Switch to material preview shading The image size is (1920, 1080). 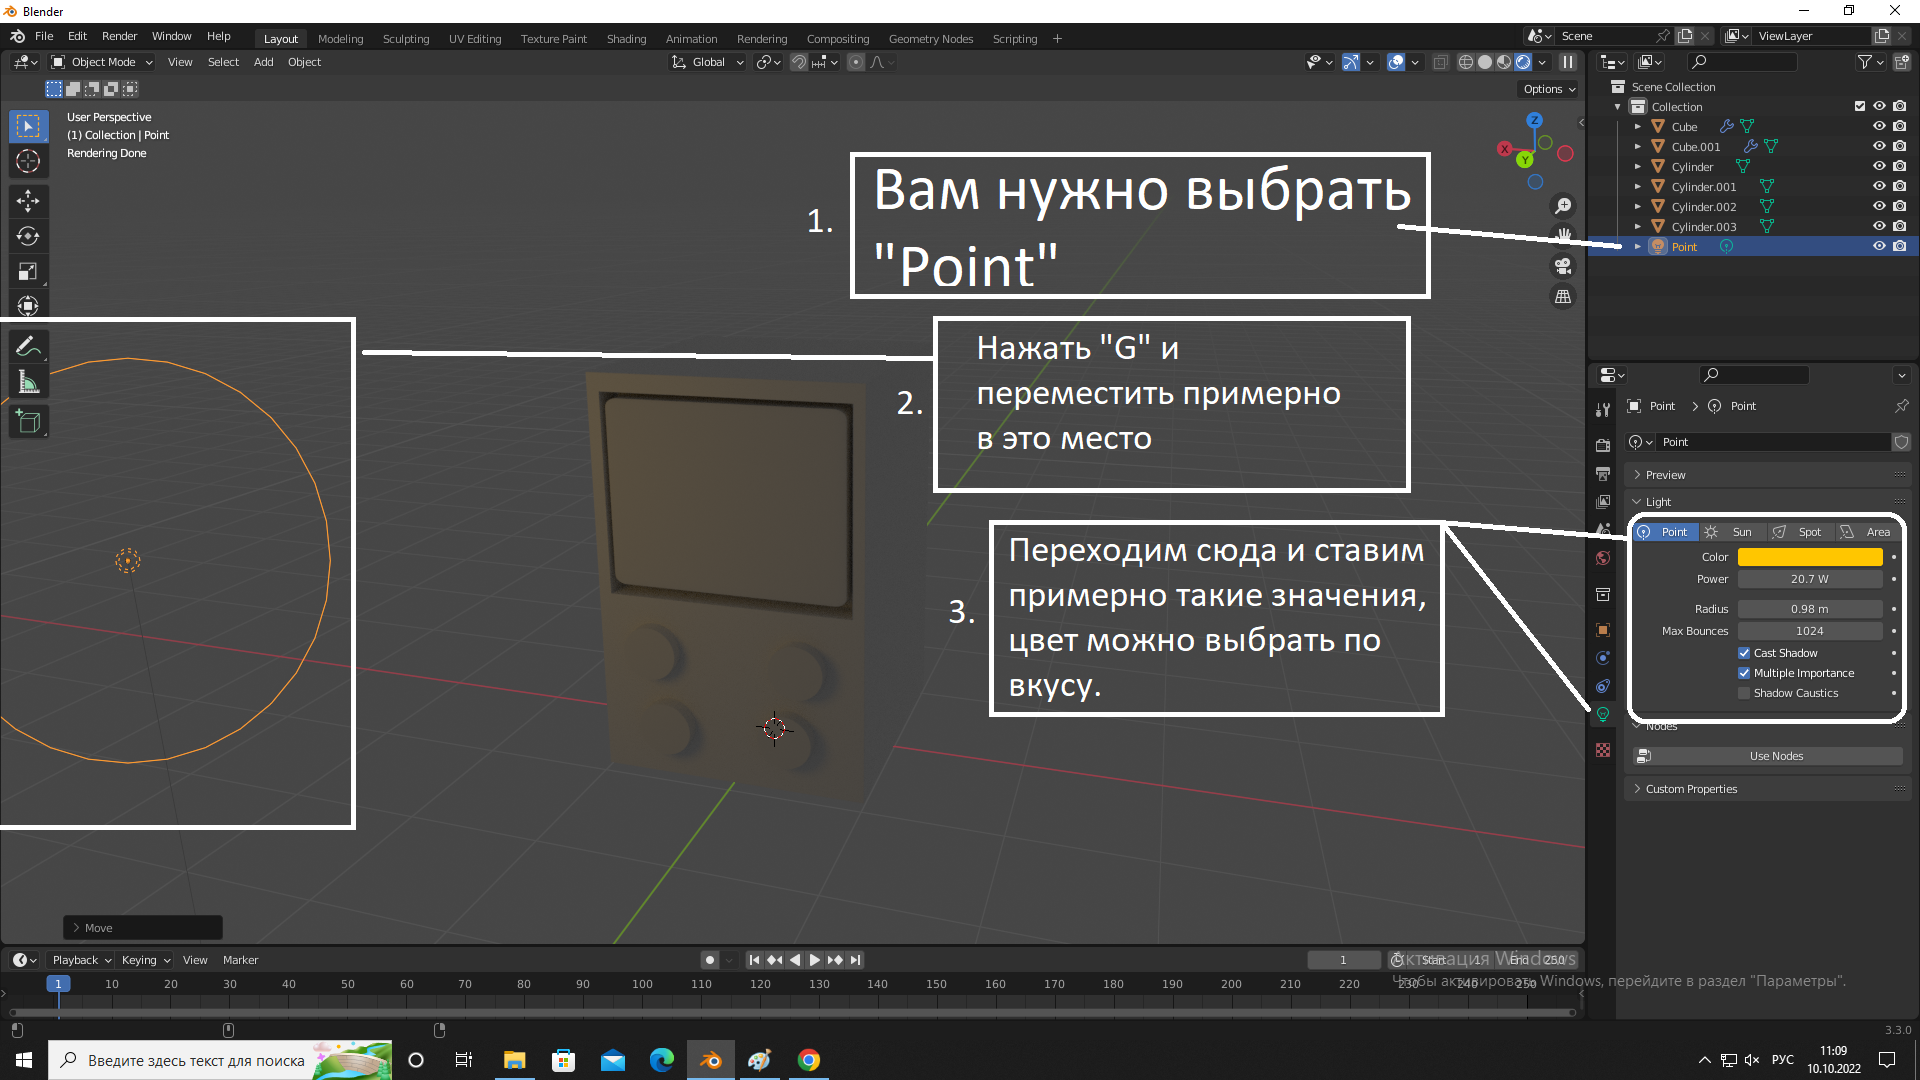click(1504, 62)
